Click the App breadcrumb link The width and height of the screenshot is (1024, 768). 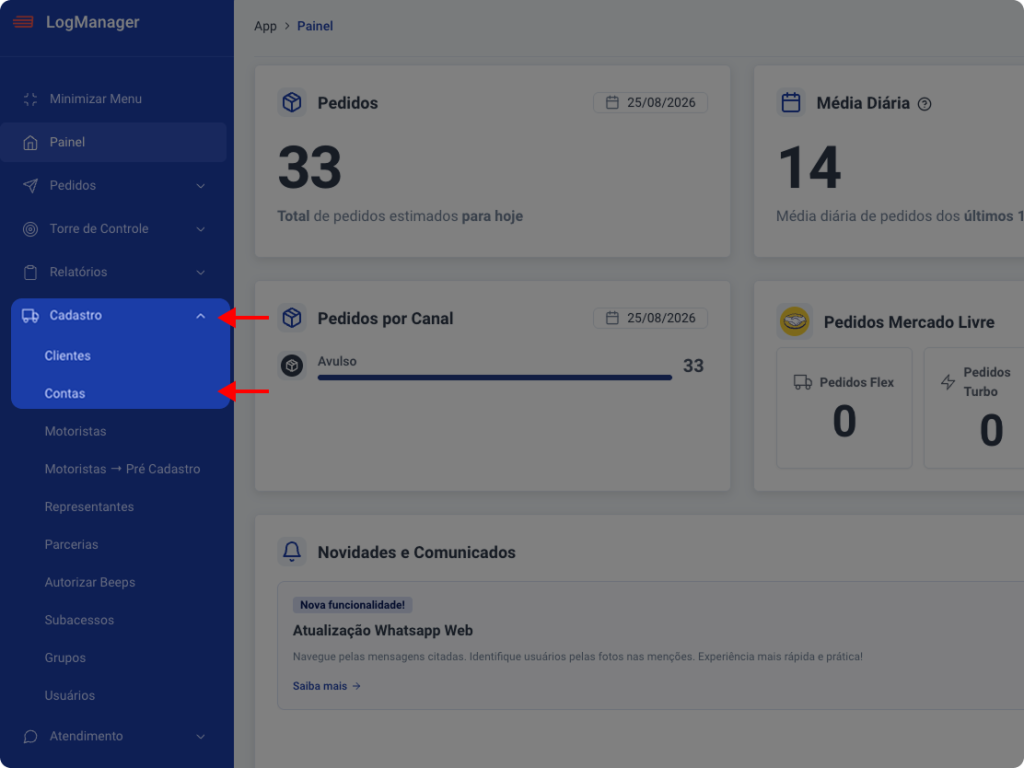[x=265, y=26]
